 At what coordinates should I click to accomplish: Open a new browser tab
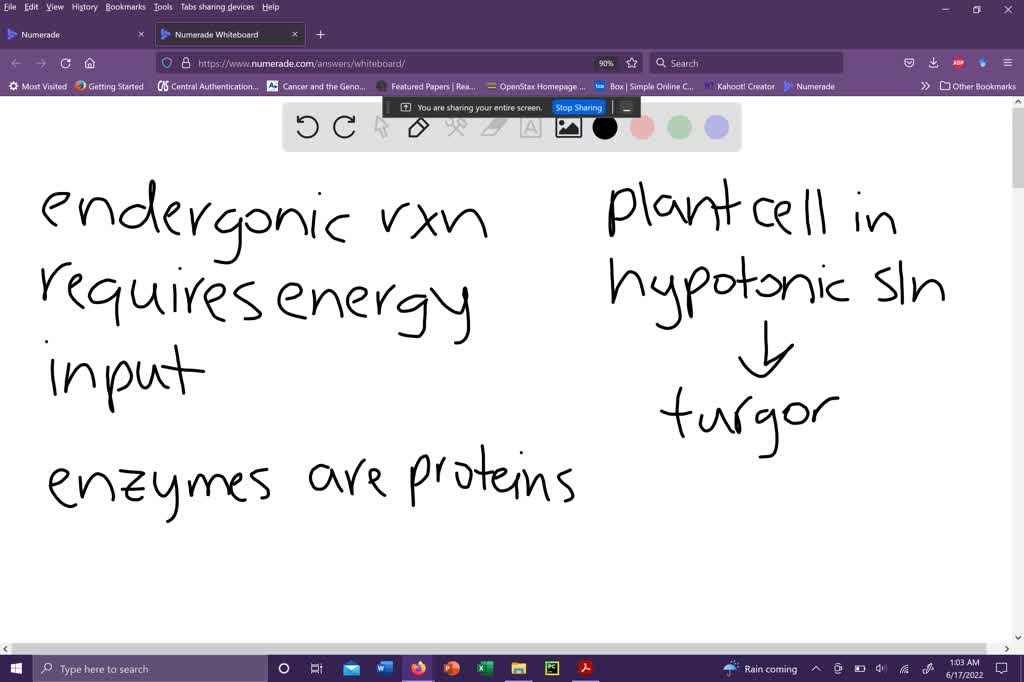click(x=320, y=35)
